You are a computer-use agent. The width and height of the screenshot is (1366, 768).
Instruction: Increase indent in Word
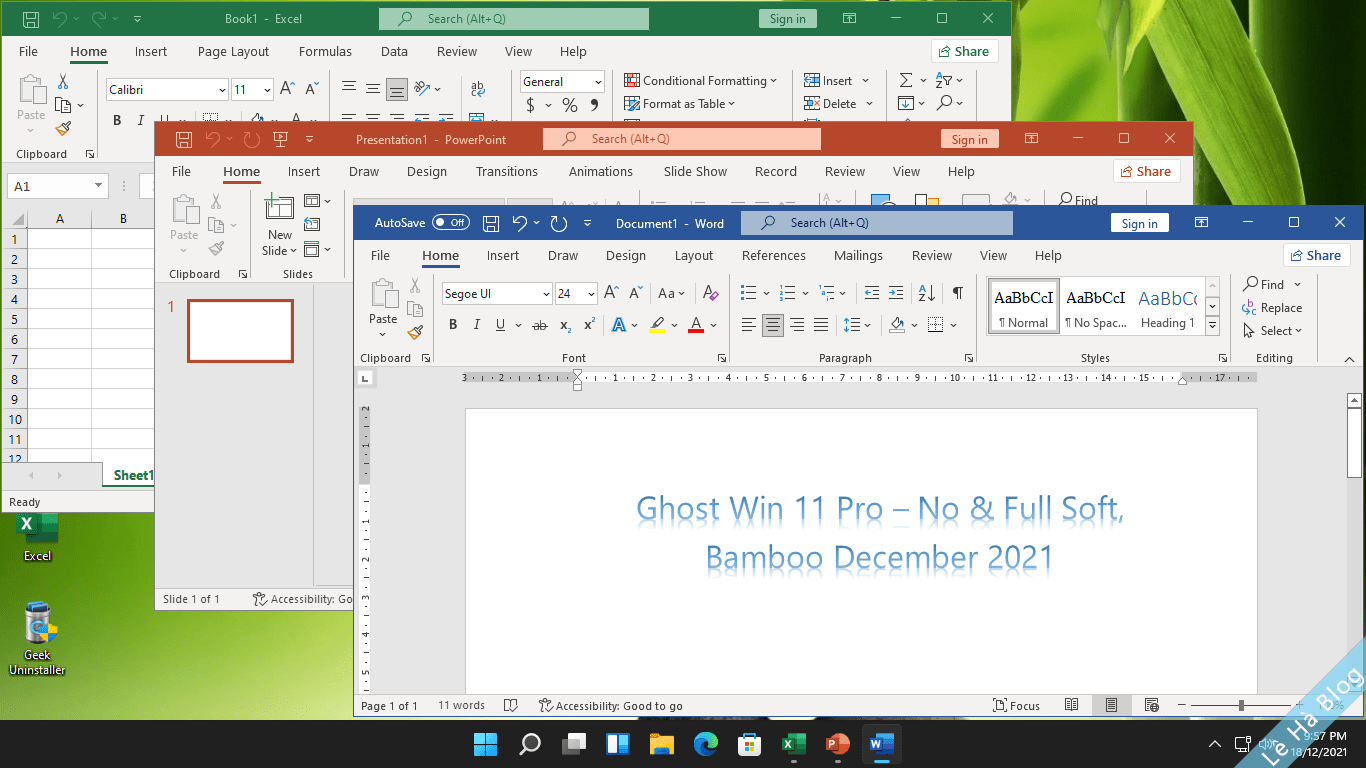point(896,293)
